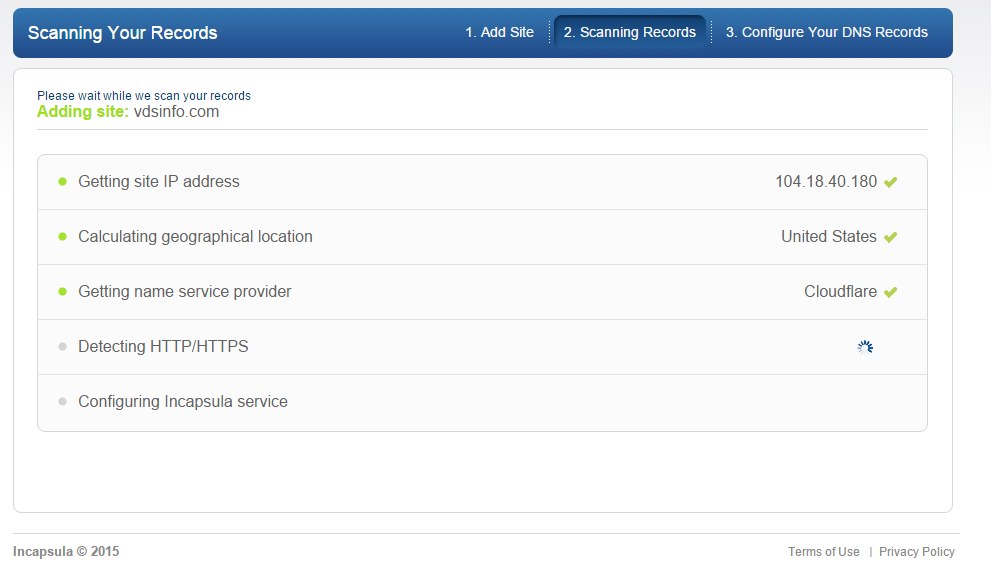Click green bullet before 'Calculating geographical location'

63,237
